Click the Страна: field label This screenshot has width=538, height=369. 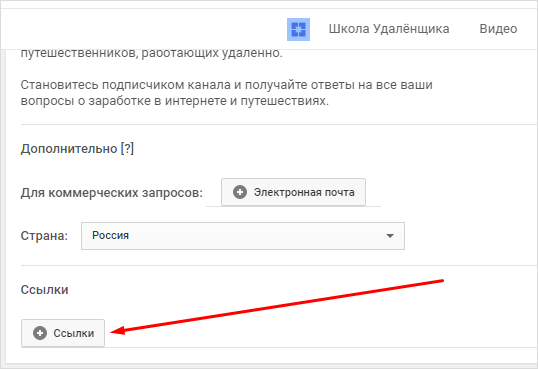(x=44, y=236)
